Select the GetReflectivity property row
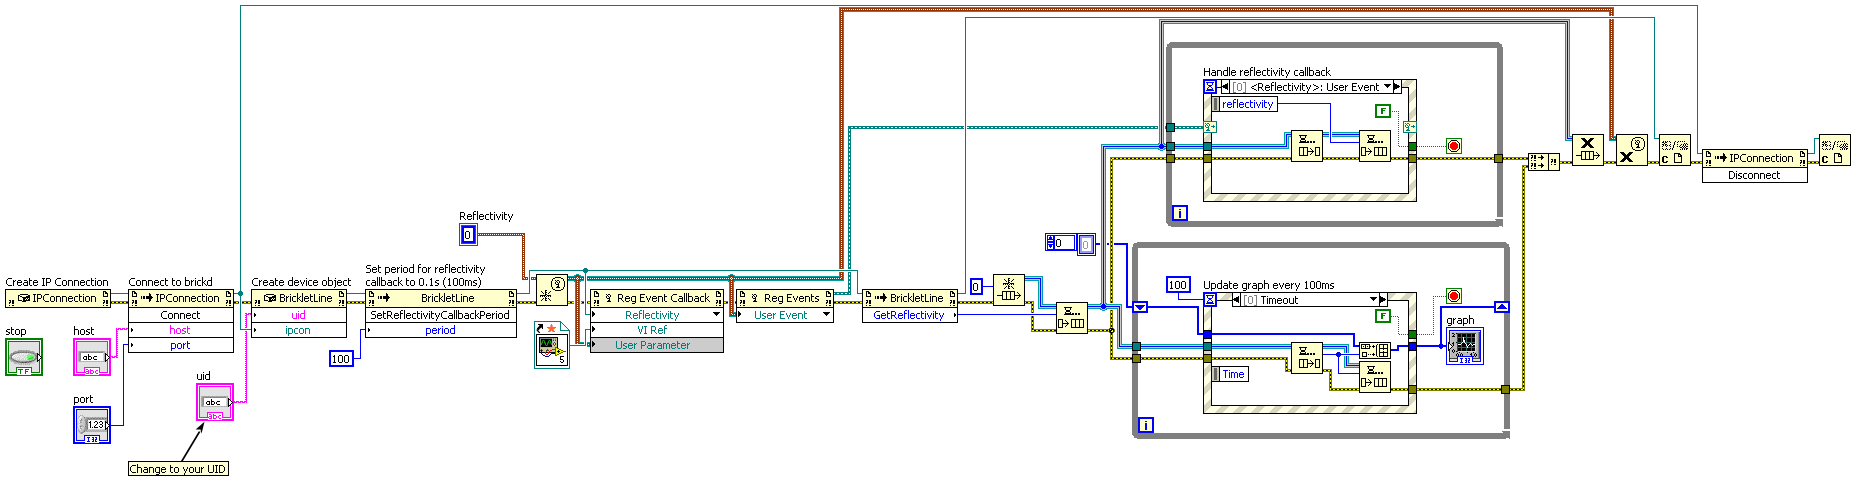 point(908,315)
